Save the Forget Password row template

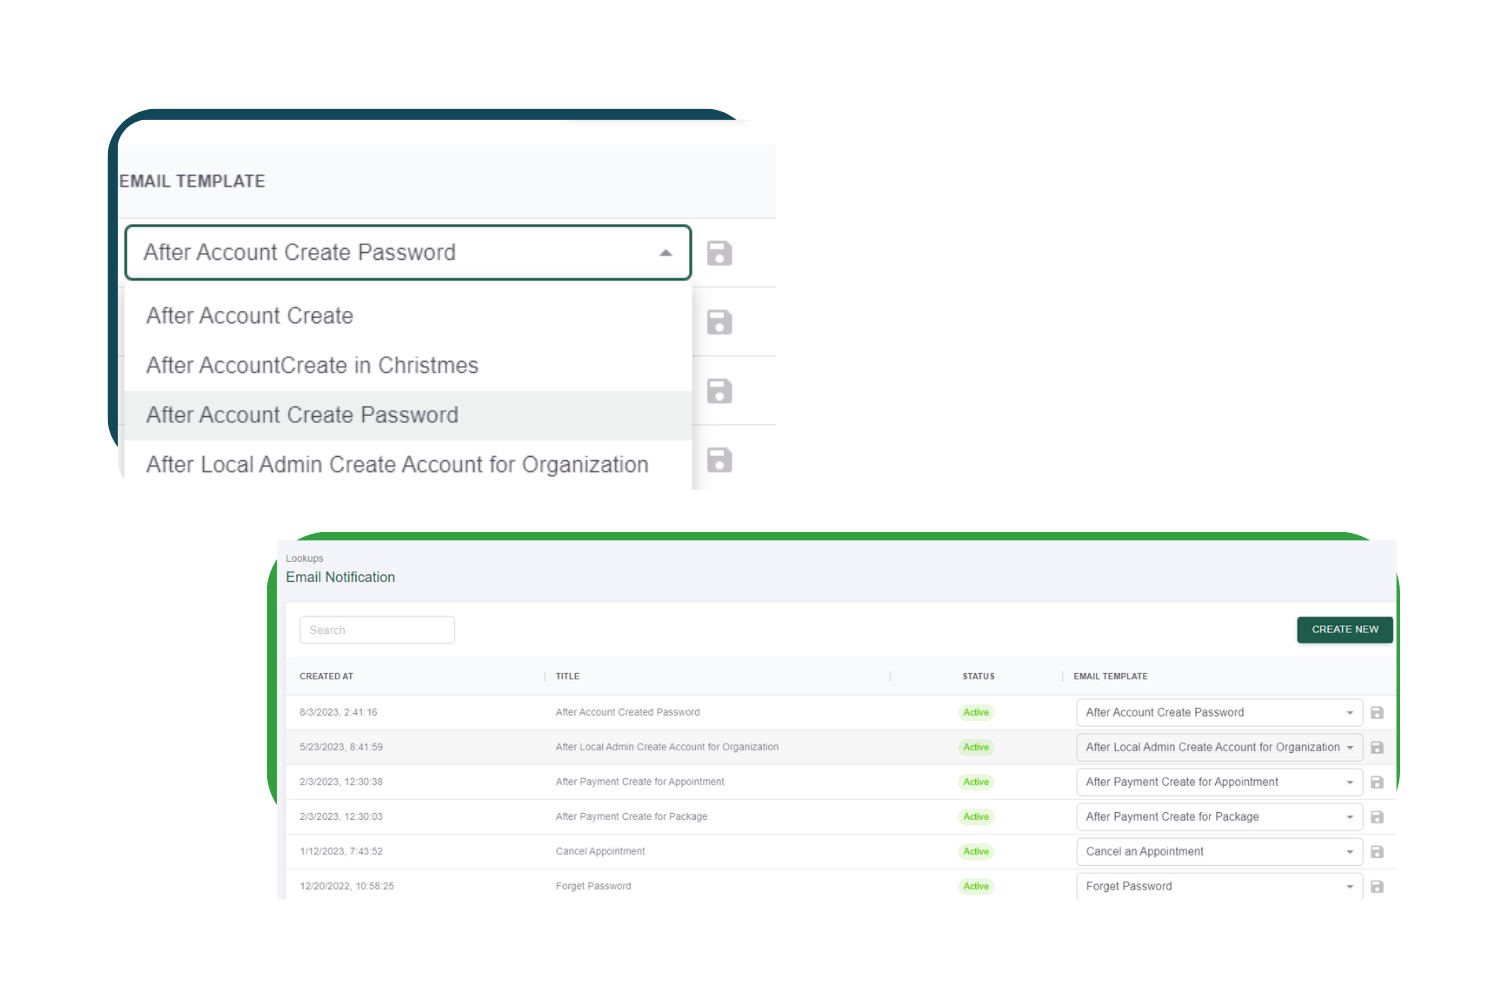[x=1377, y=887]
